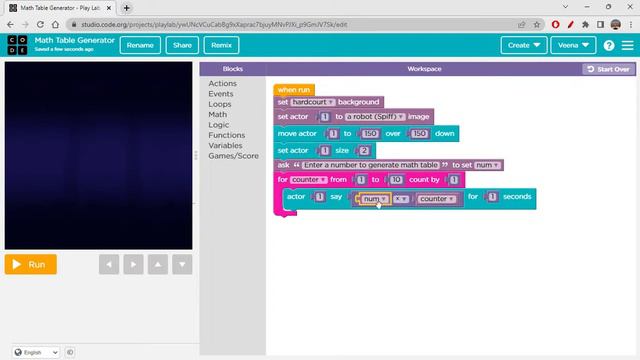Screen dimensions: 640x360
Task: Open the Opera extension icon
Action: 555,24
